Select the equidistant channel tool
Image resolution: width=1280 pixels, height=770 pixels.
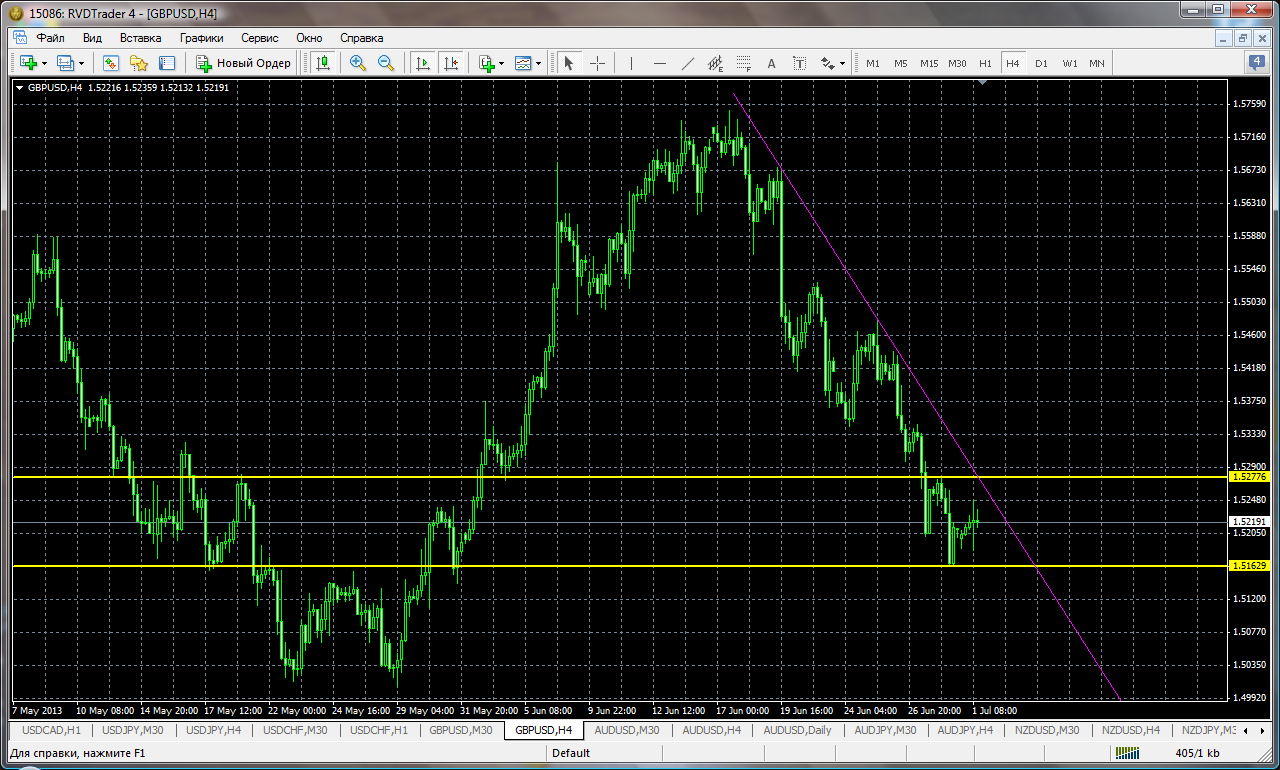(715, 63)
